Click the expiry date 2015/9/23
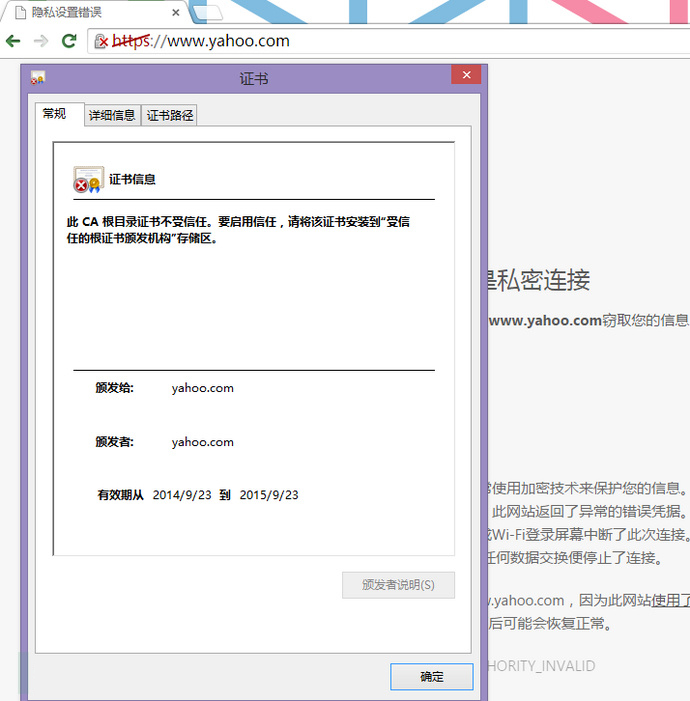The image size is (690, 701). 269,495
